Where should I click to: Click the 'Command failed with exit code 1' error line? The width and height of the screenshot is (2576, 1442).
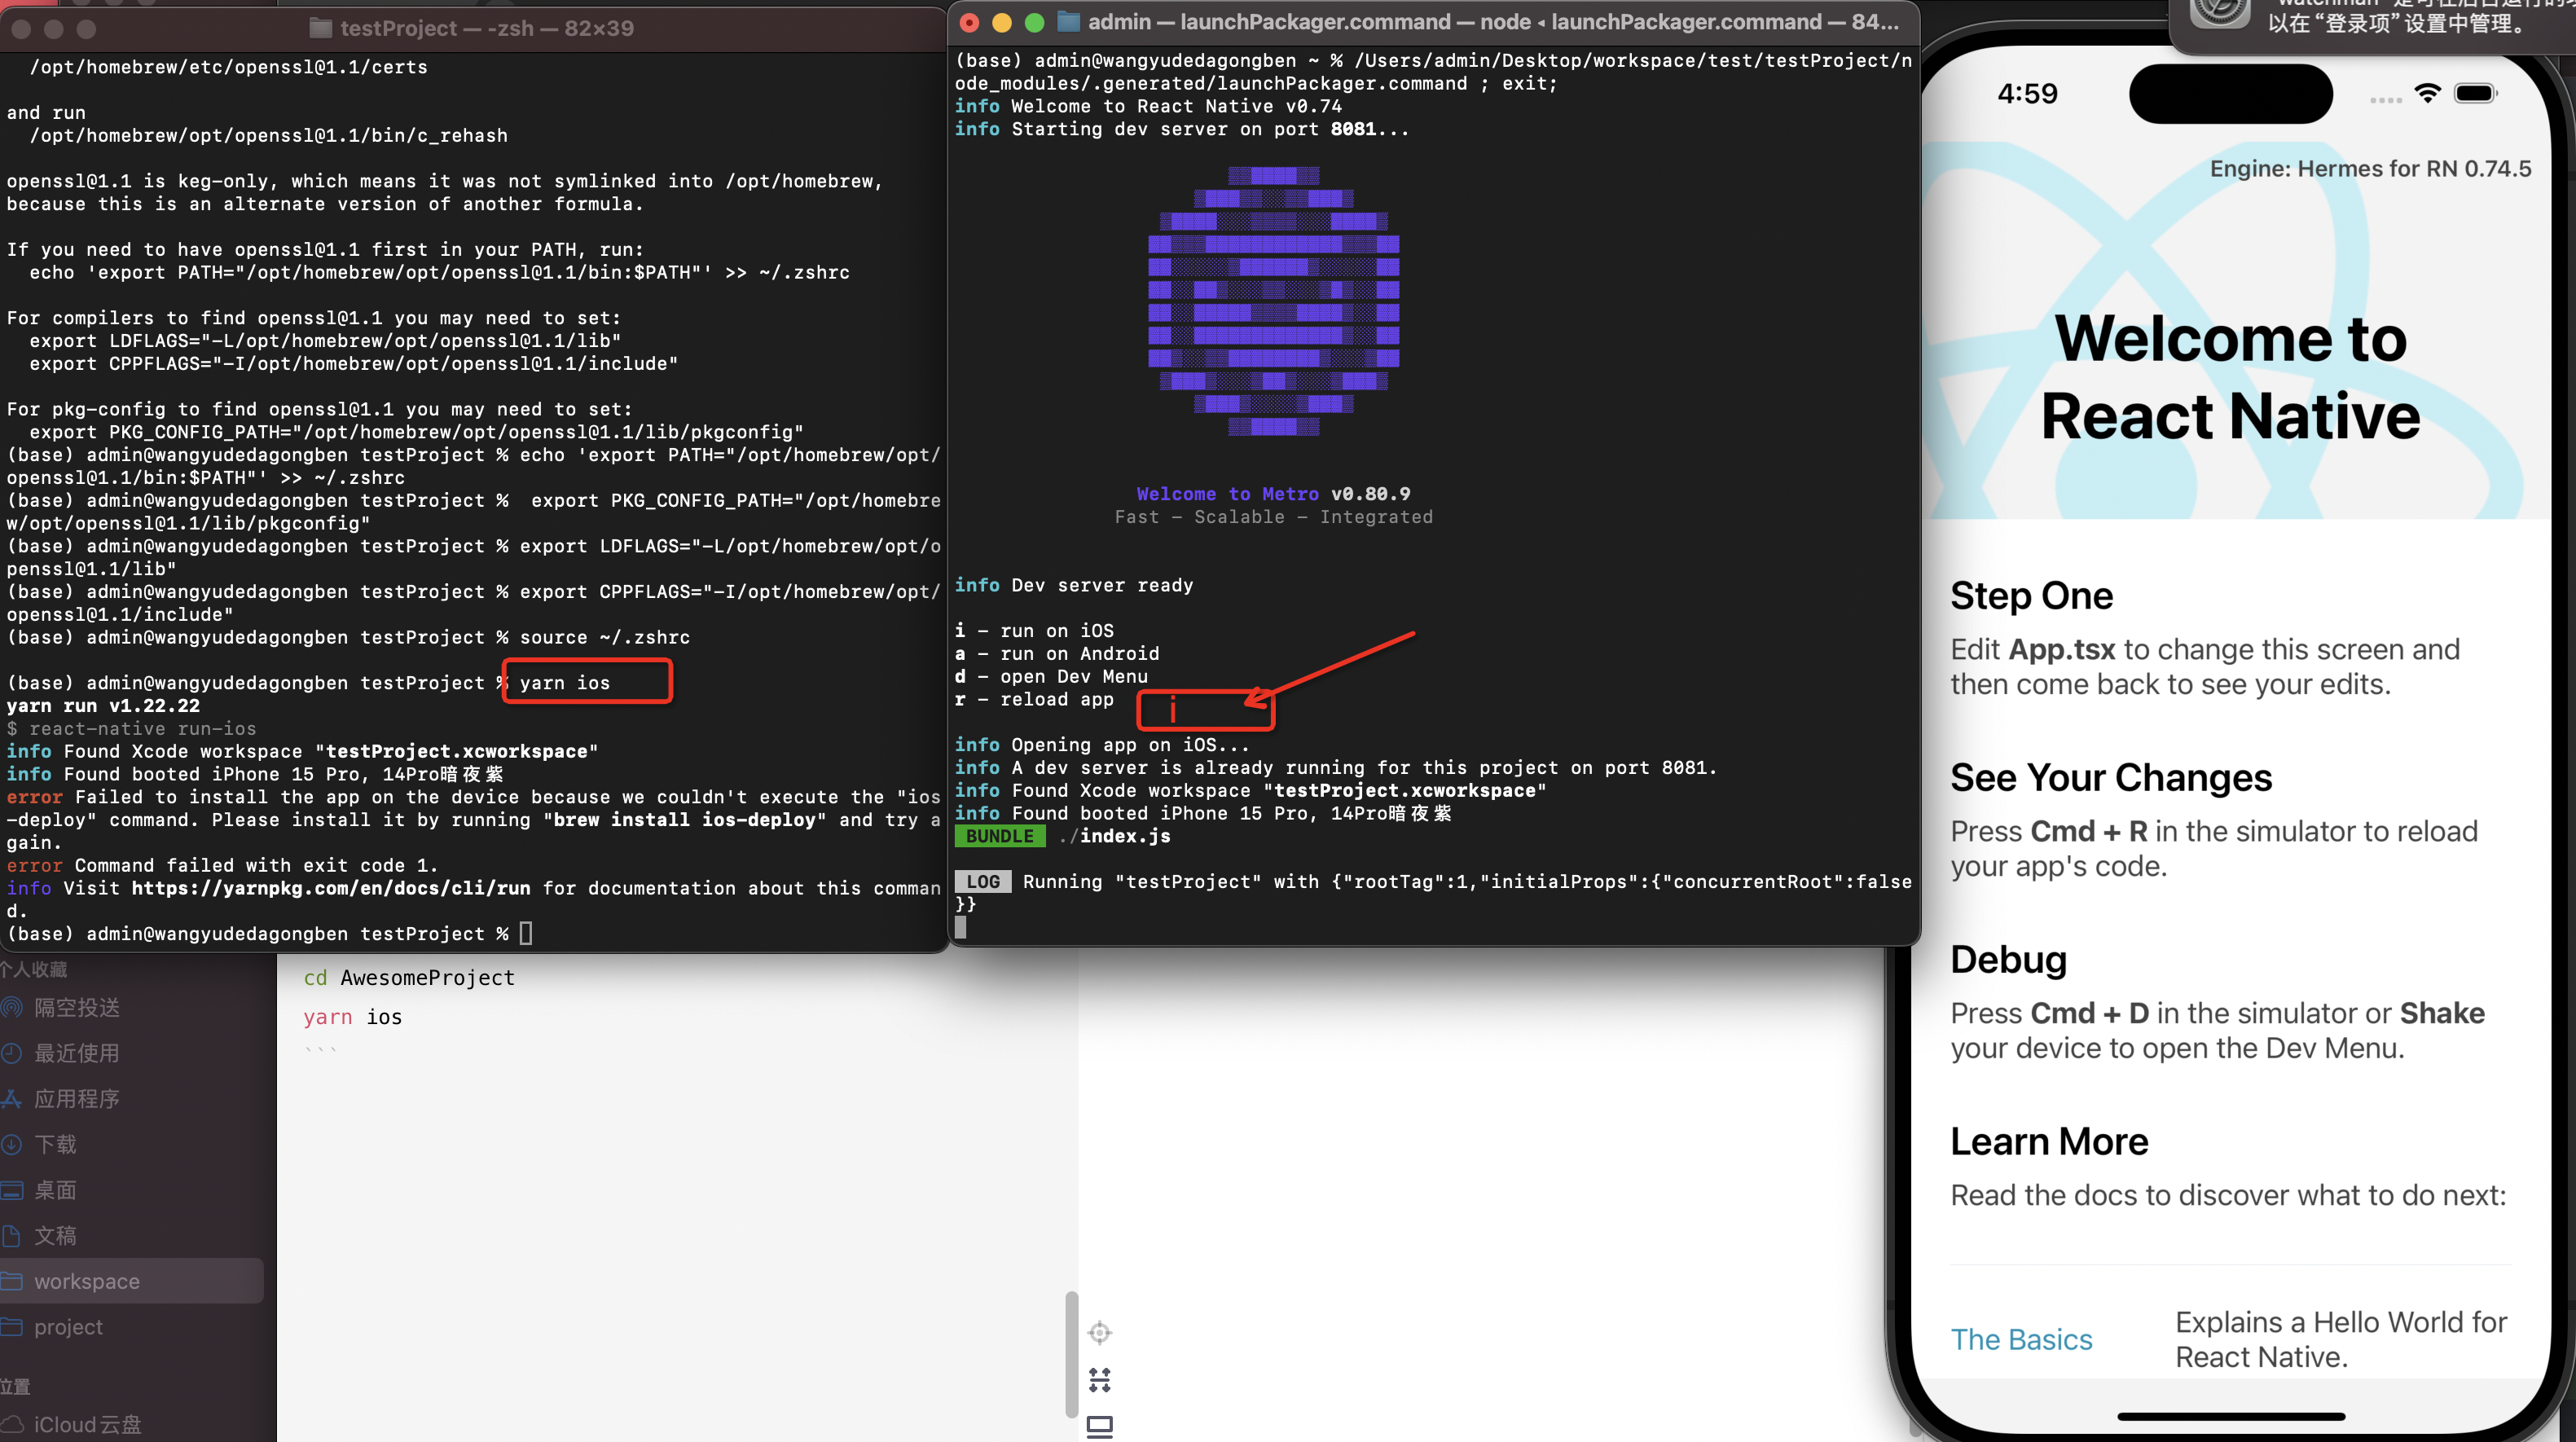(222, 865)
